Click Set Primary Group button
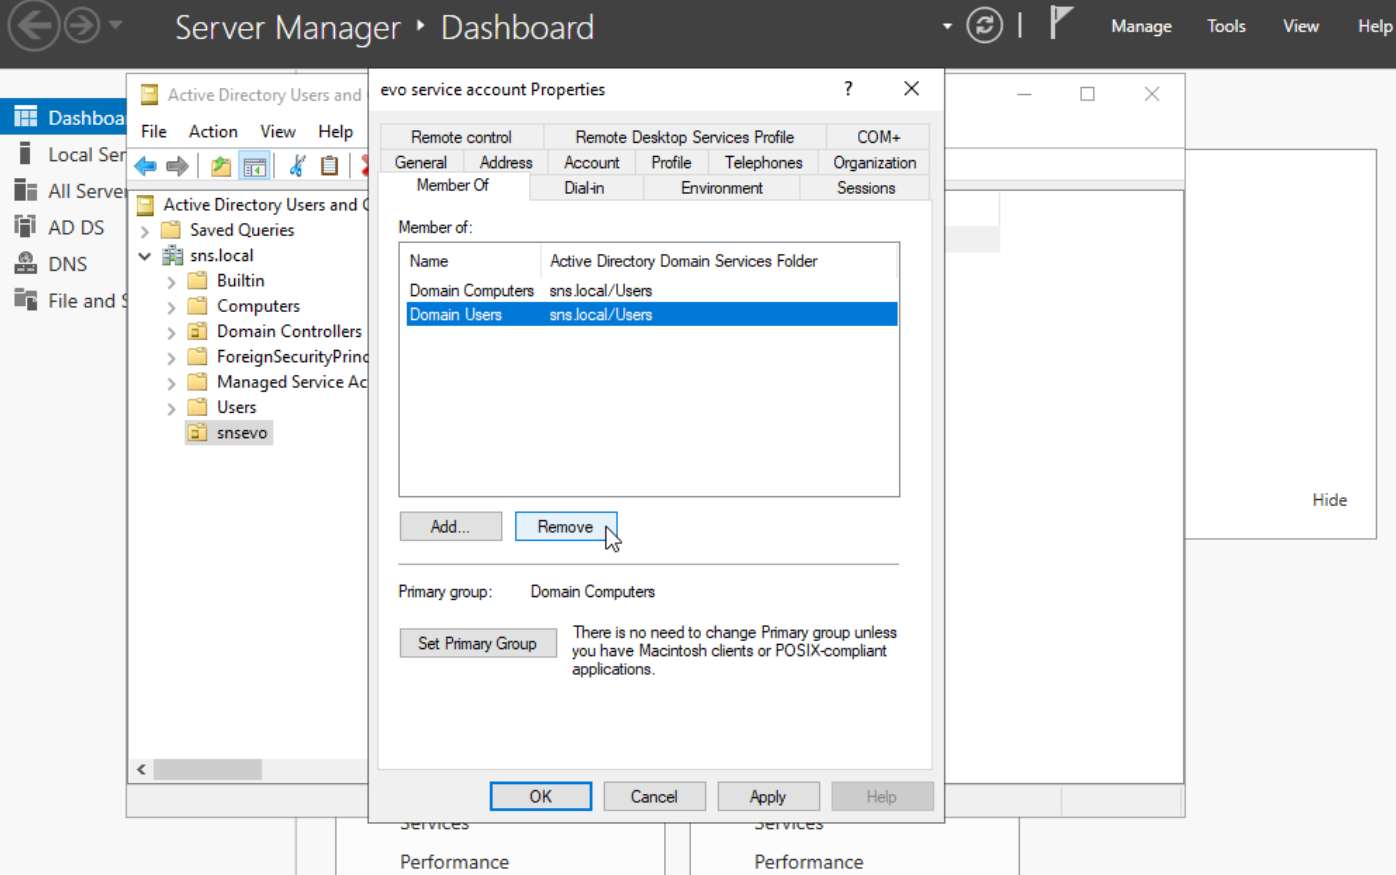The width and height of the screenshot is (1396, 875). (477, 643)
